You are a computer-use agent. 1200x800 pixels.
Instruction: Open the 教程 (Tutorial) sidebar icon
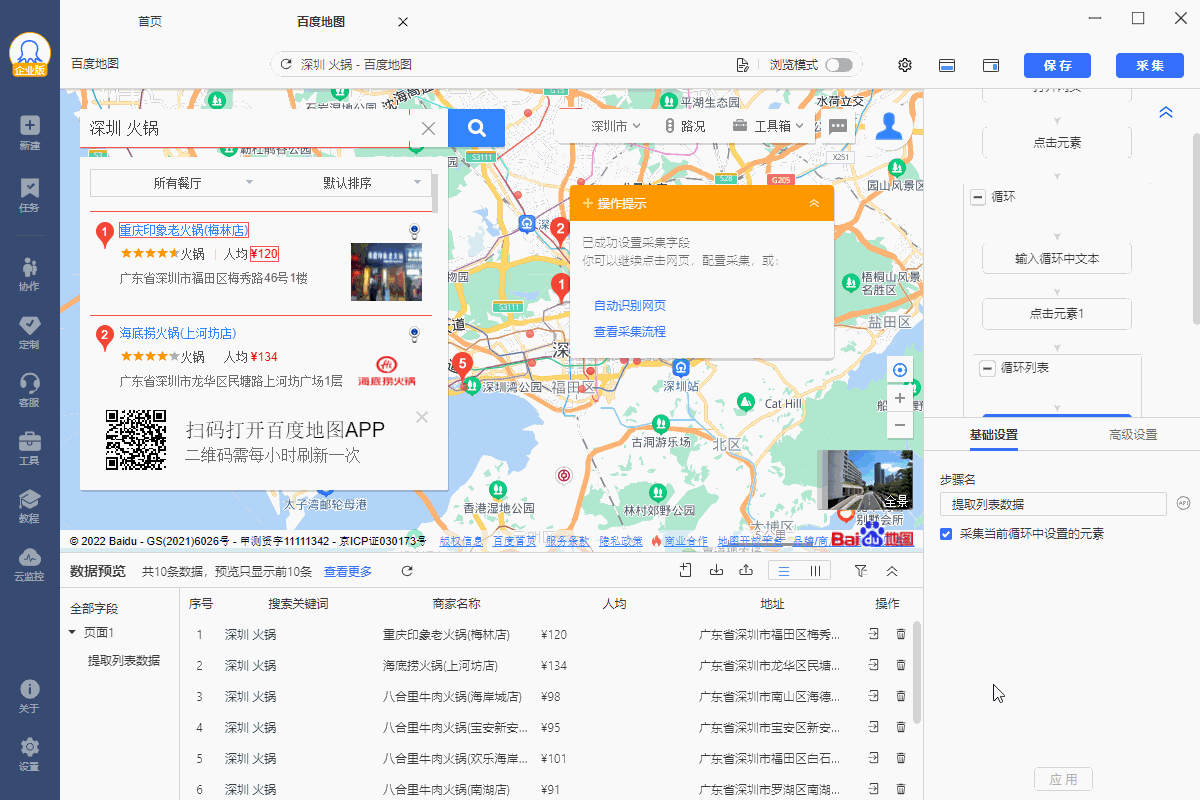click(x=29, y=506)
